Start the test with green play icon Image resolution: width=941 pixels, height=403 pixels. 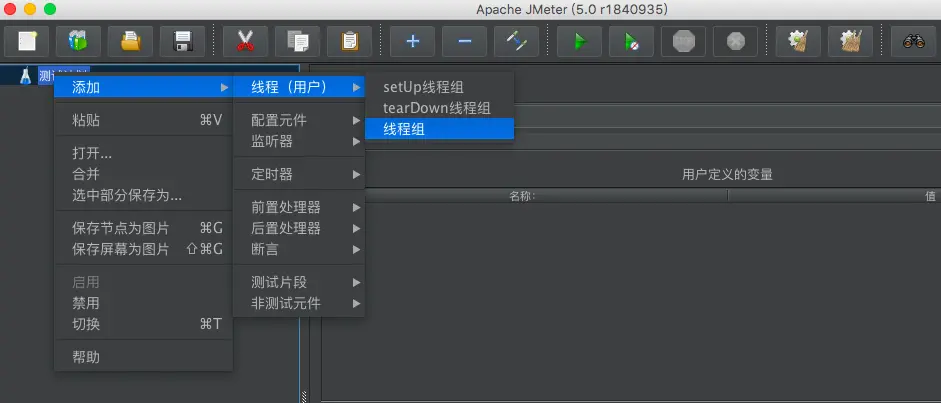(579, 41)
